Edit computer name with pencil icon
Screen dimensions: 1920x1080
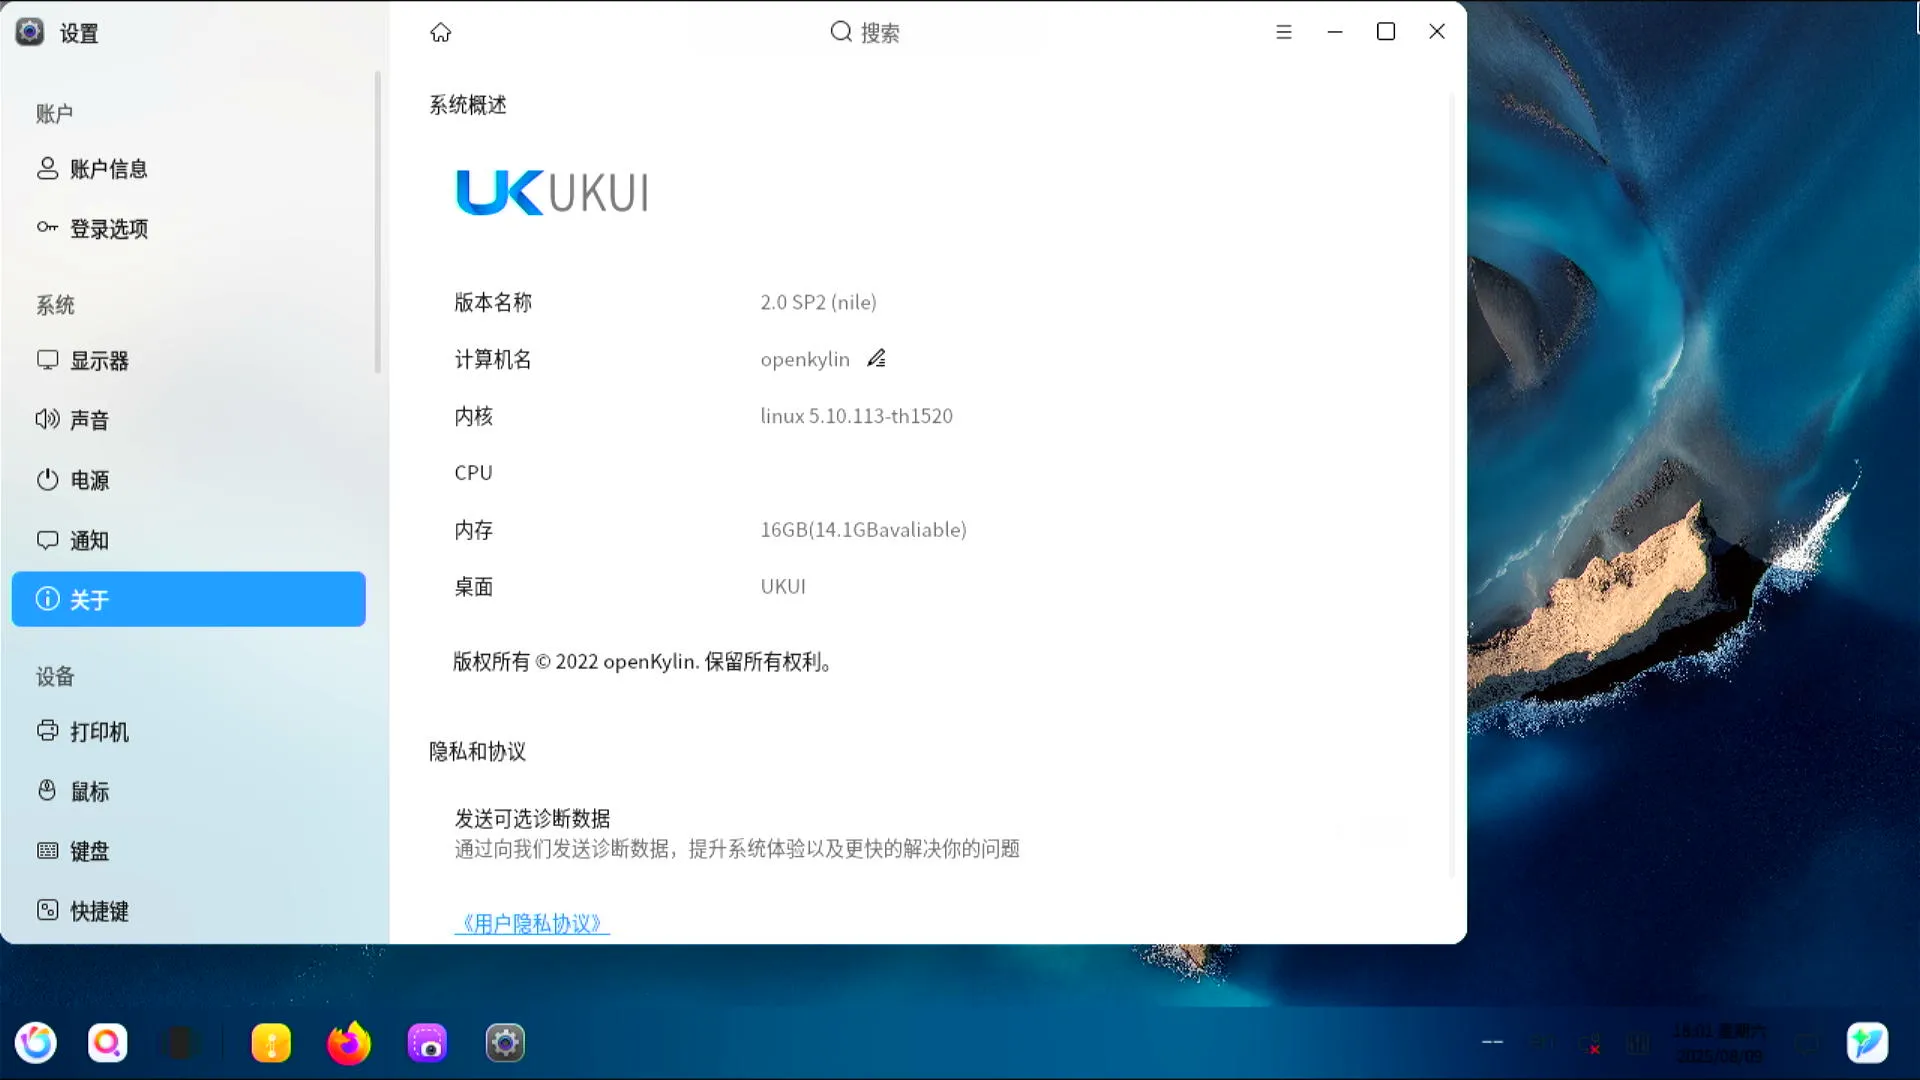[876, 358]
